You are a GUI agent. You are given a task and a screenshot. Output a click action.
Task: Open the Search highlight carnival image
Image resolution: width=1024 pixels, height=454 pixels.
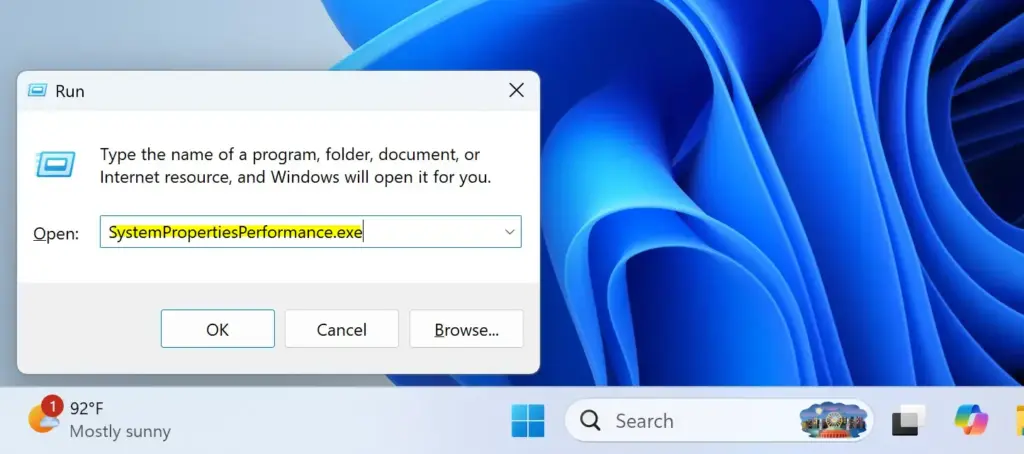[x=834, y=420]
